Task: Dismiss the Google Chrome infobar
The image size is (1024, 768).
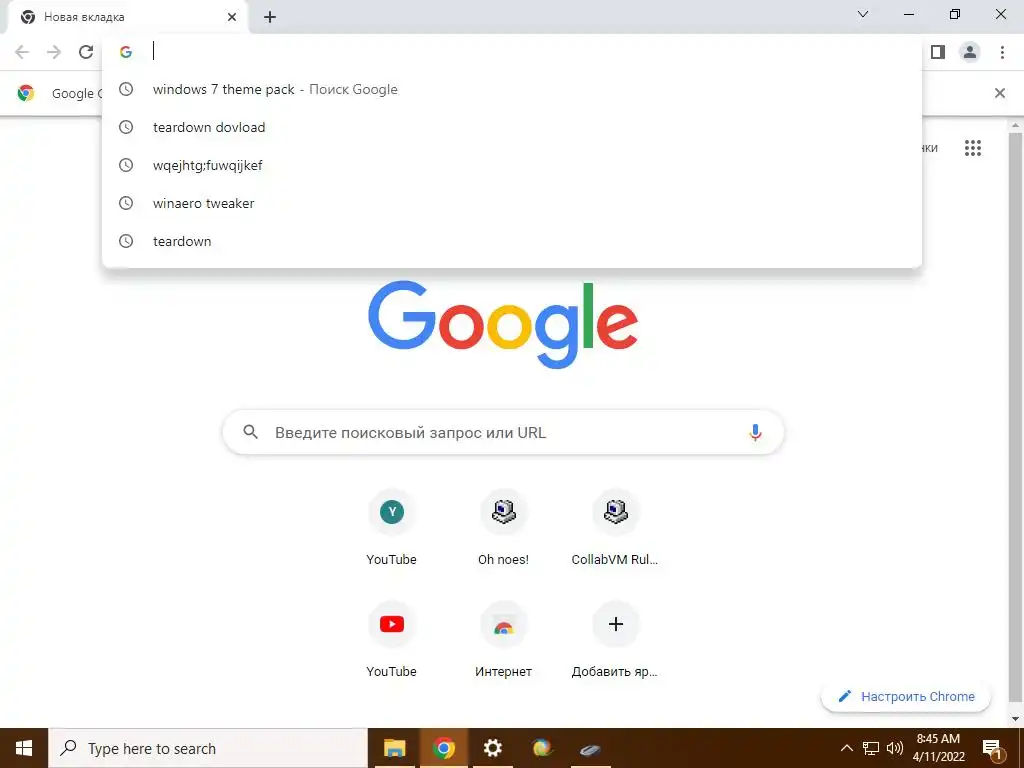Action: pyautogui.click(x=999, y=93)
